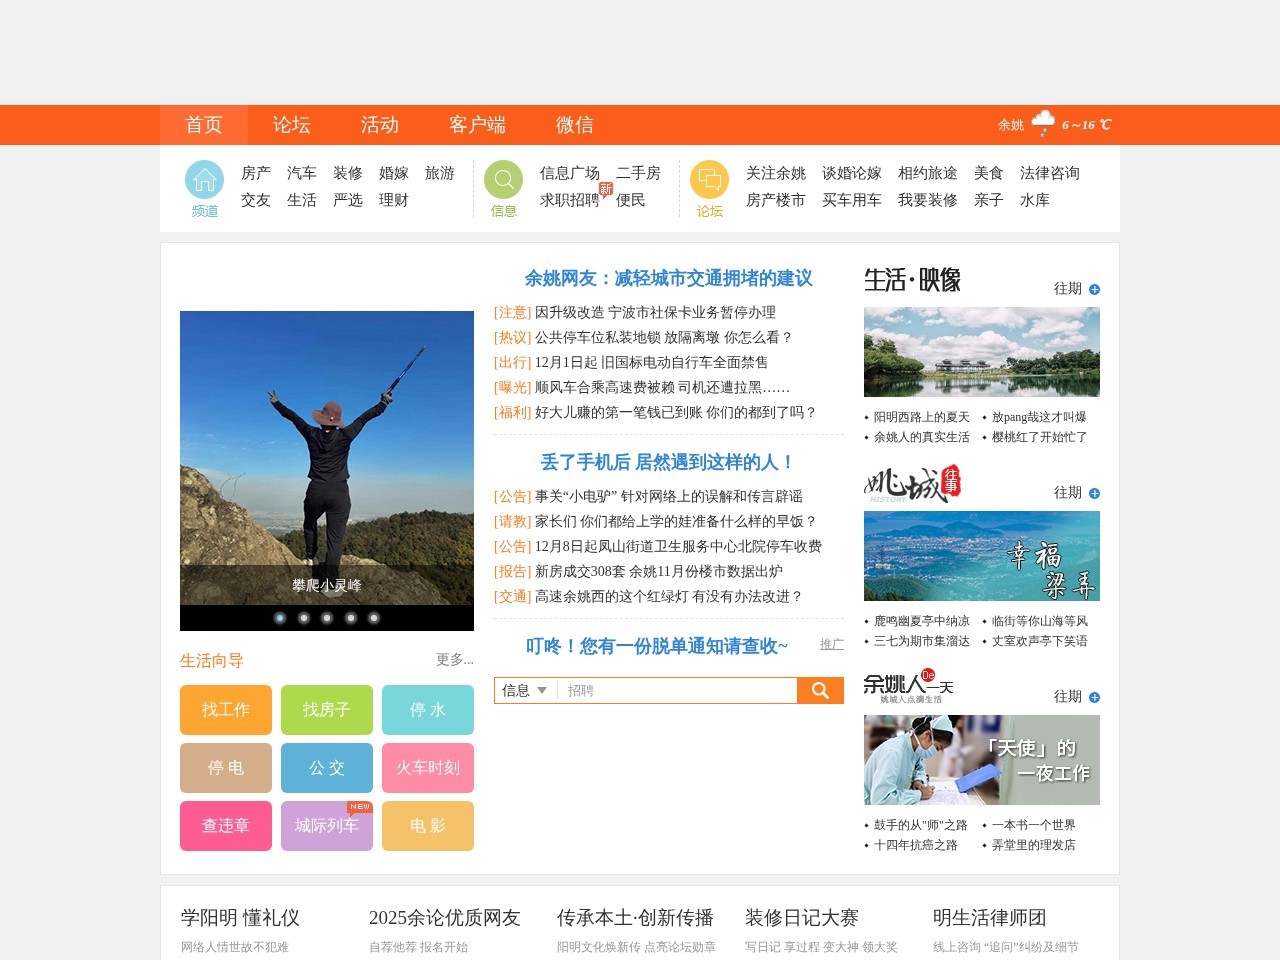Switch to the 论坛 navigation tab
Screen dimensions: 1280x960
tap(291, 125)
